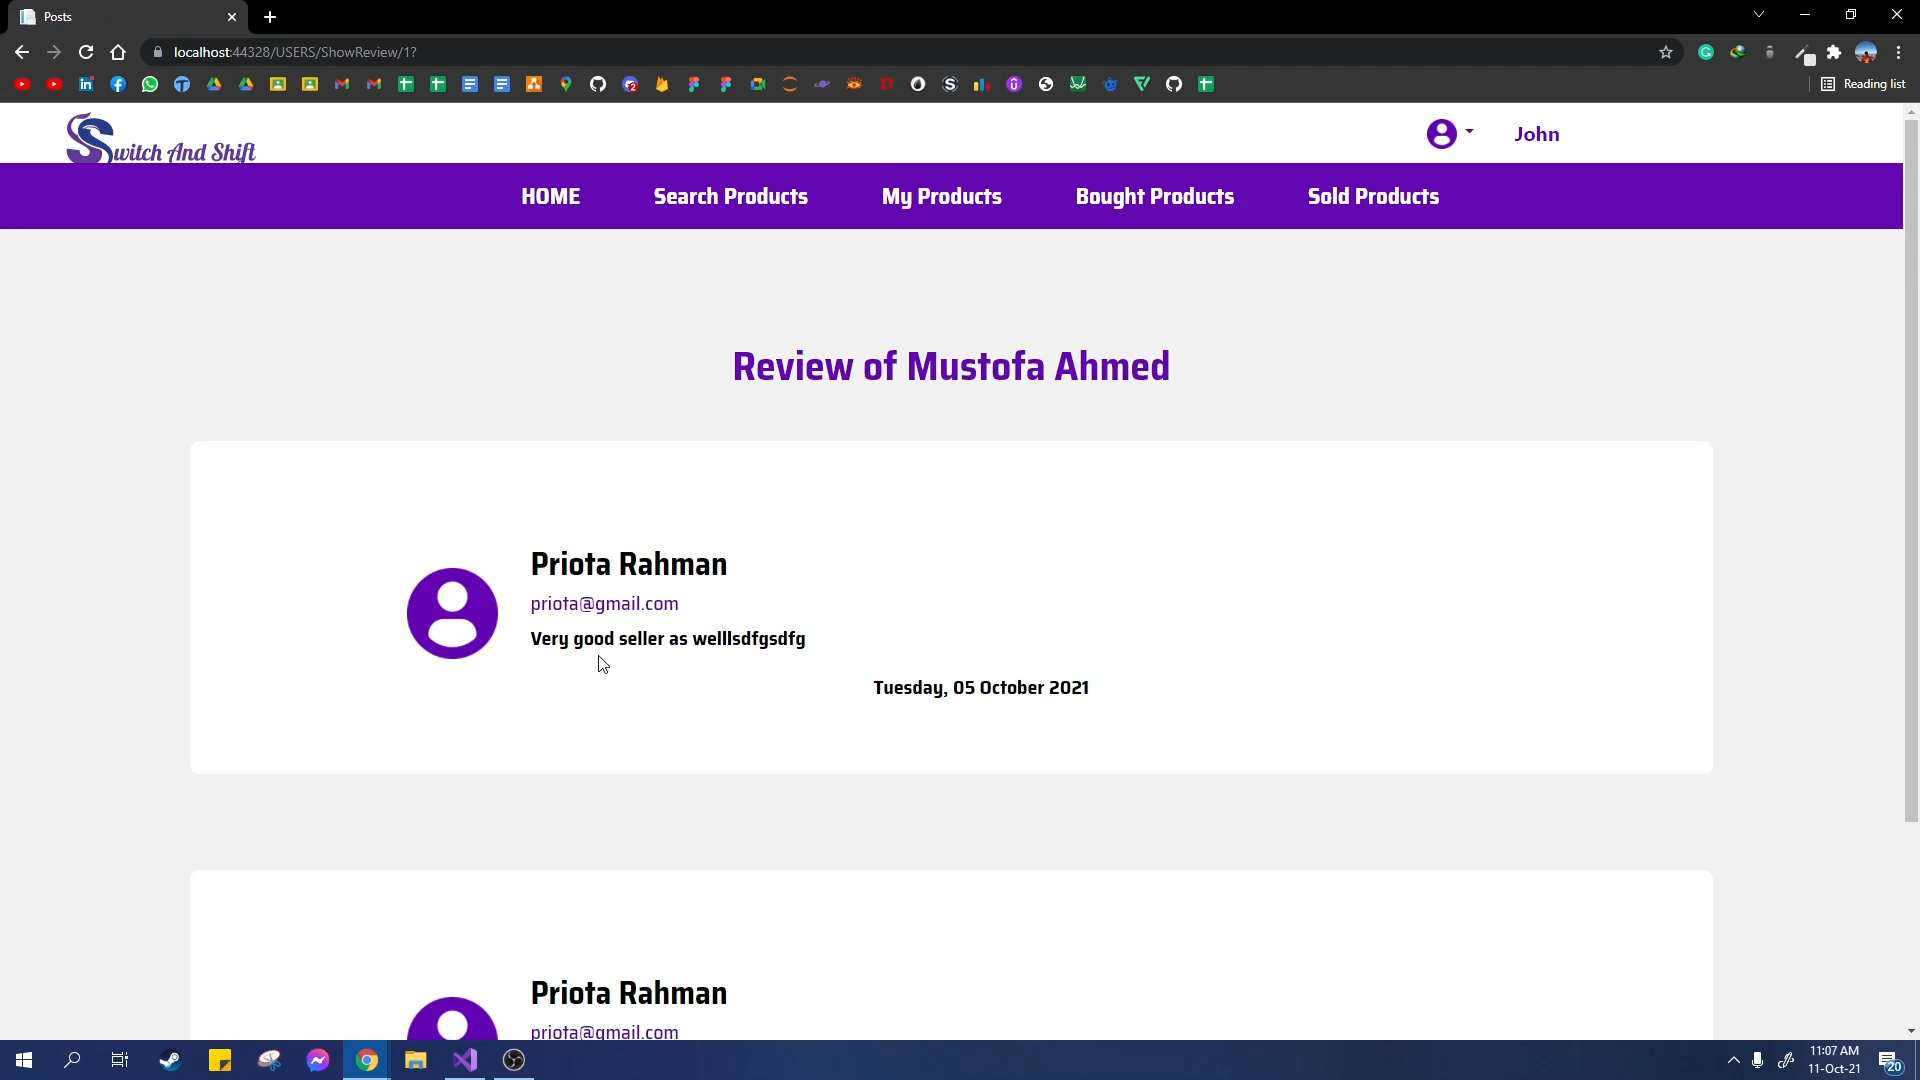The width and height of the screenshot is (1920, 1080).
Task: Open the Google Maps bookmark icon
Action: click(x=566, y=84)
